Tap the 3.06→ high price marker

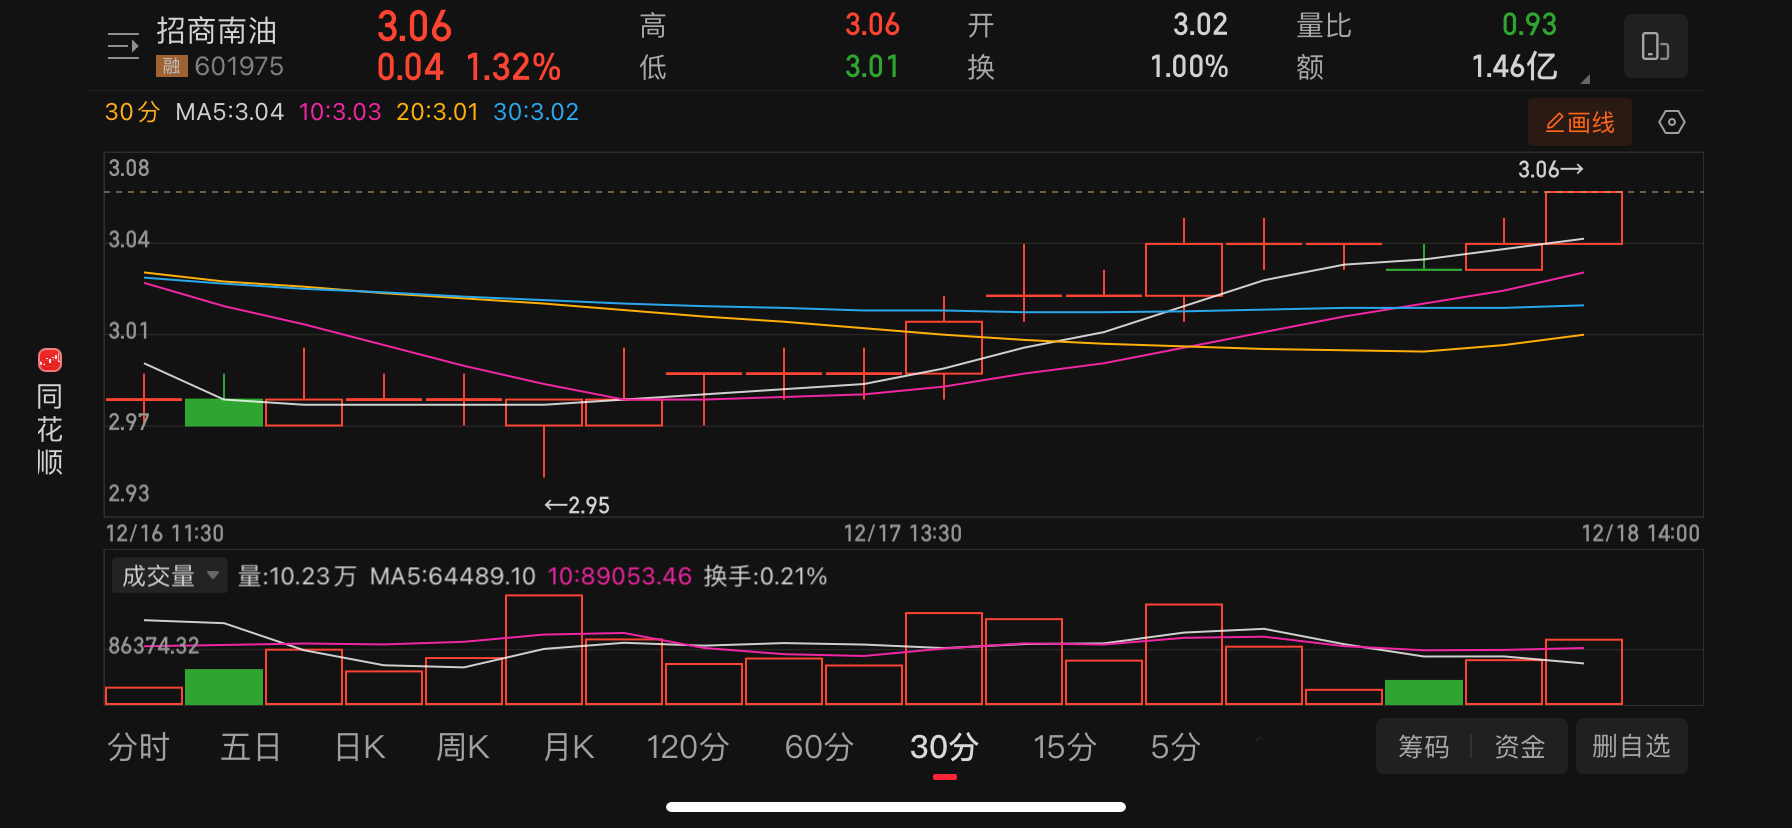point(1551,169)
